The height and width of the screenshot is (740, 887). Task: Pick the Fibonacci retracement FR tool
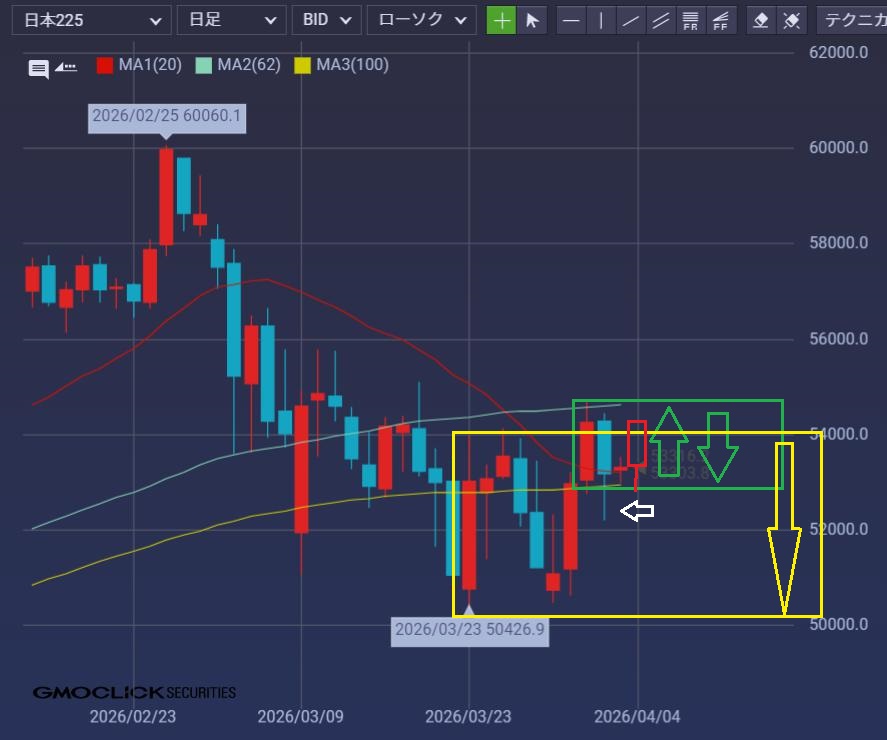point(689,20)
